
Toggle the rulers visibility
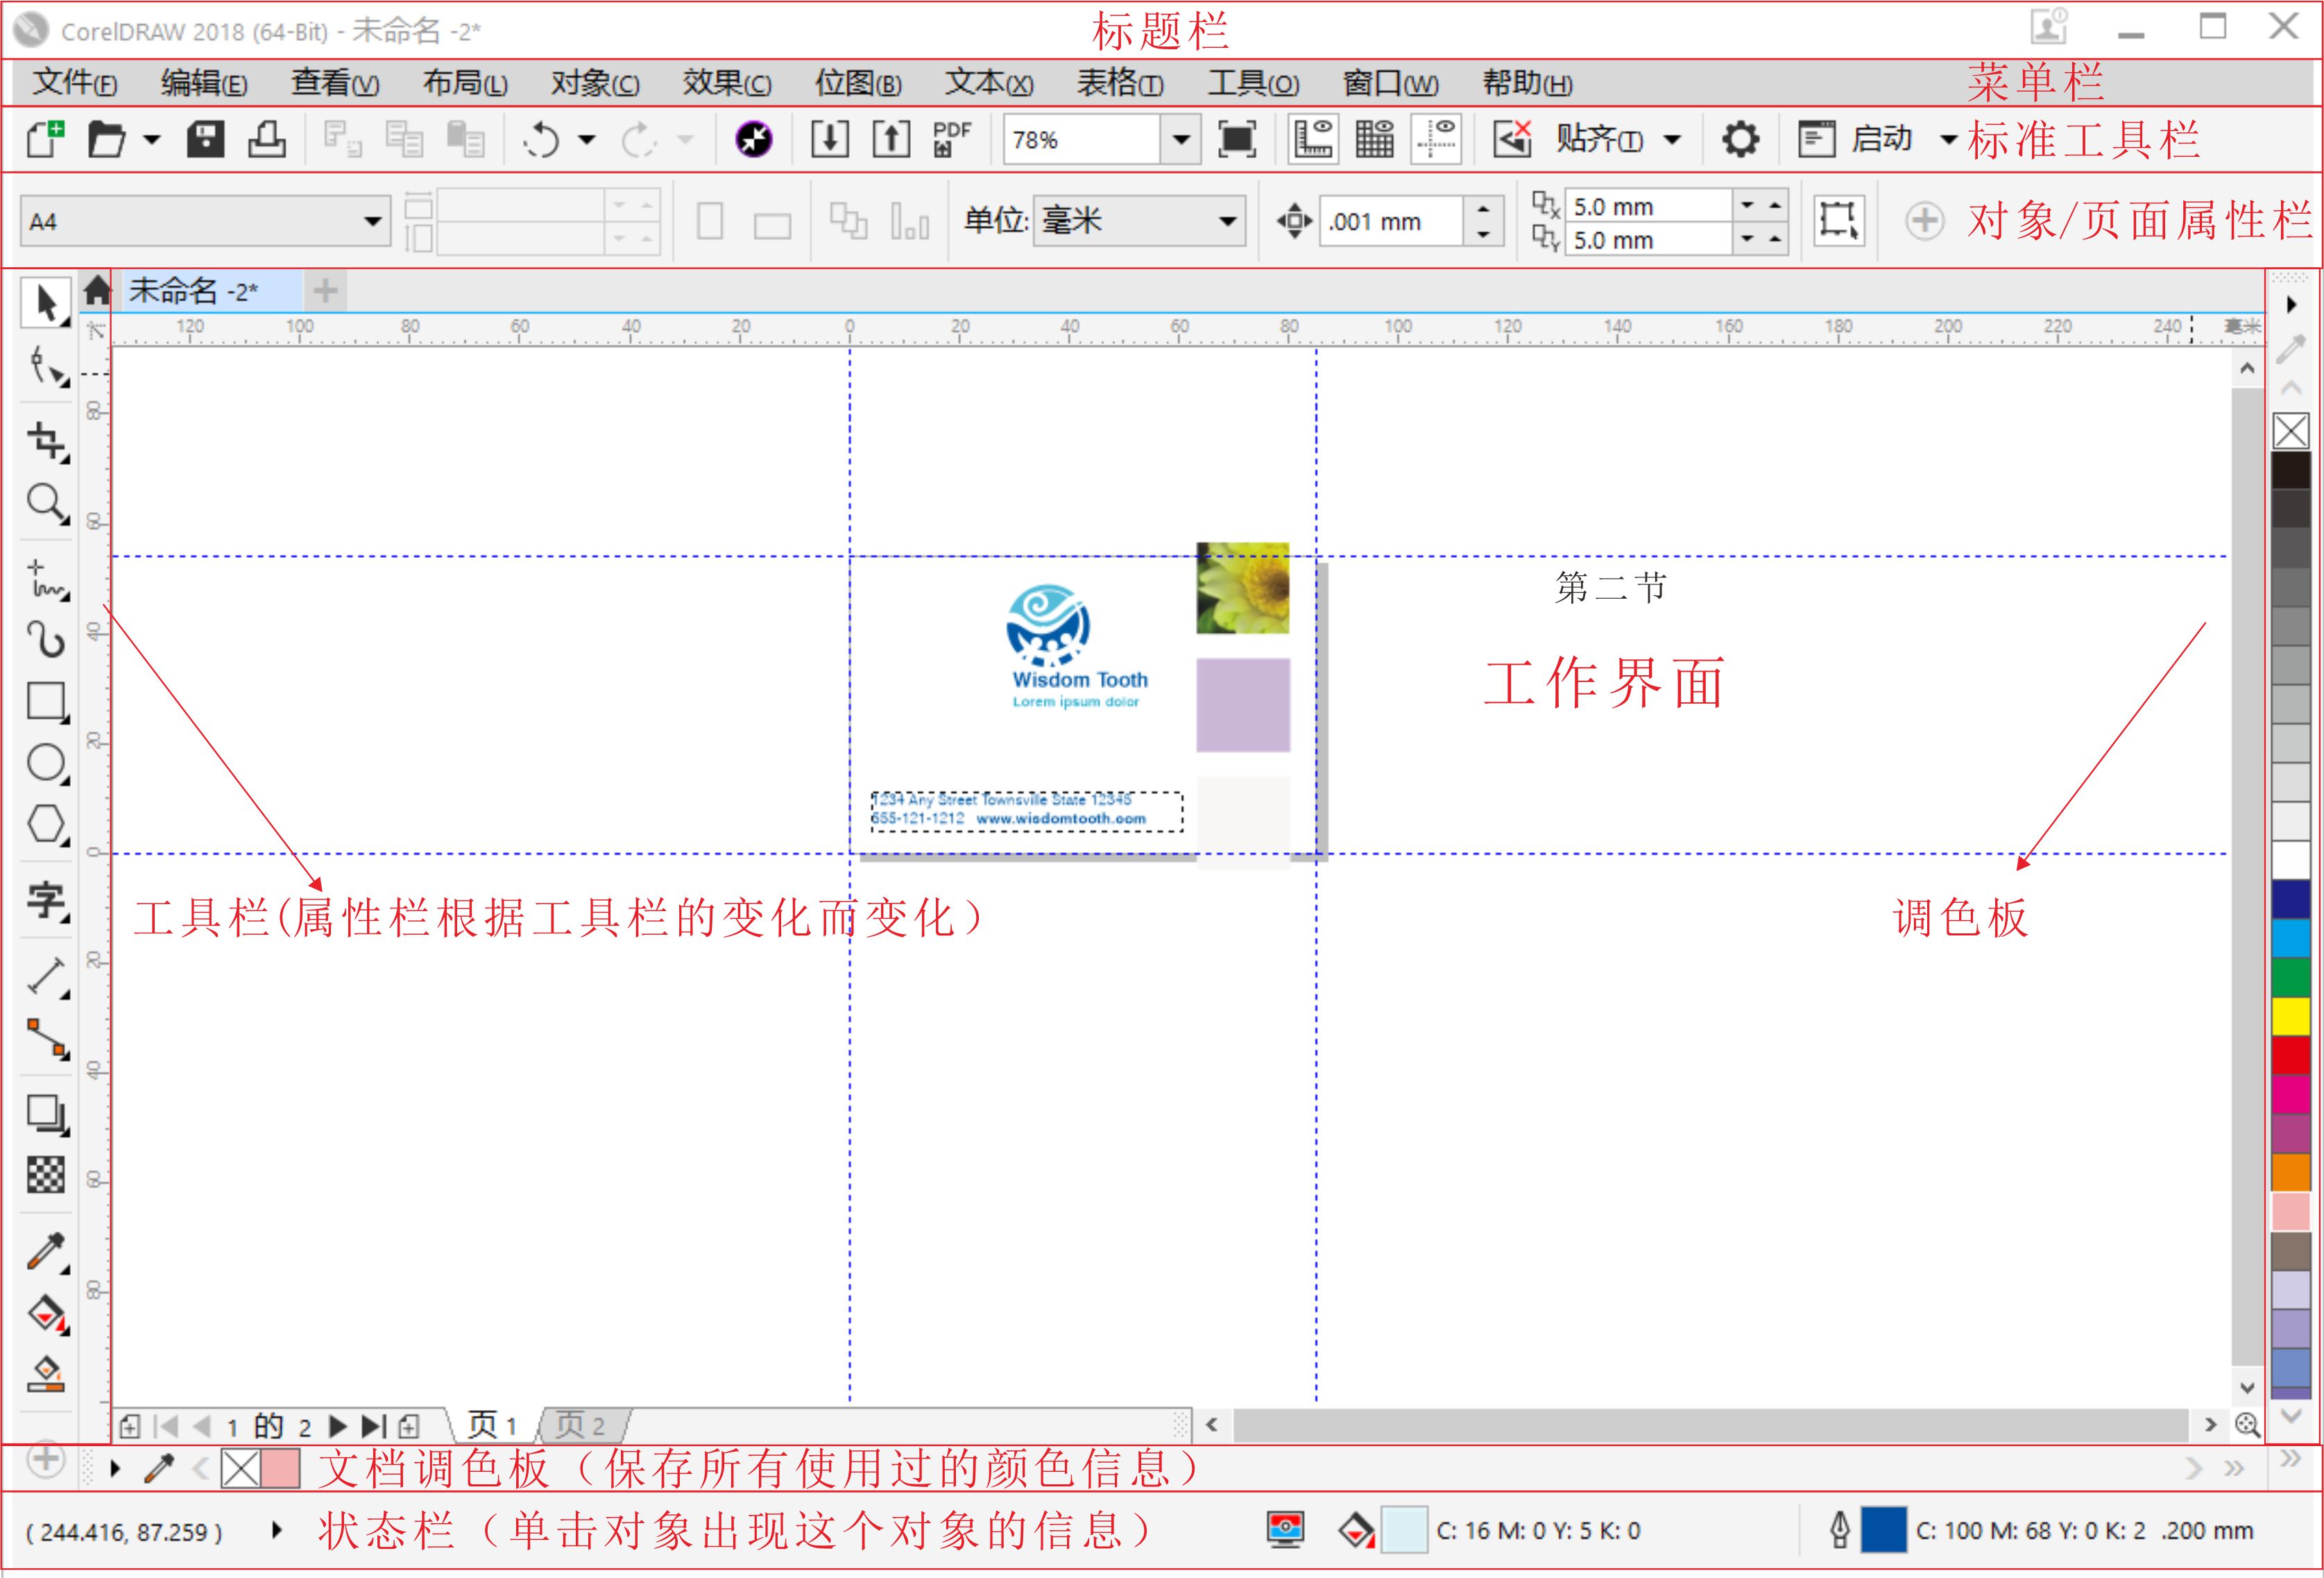pos(1312,139)
